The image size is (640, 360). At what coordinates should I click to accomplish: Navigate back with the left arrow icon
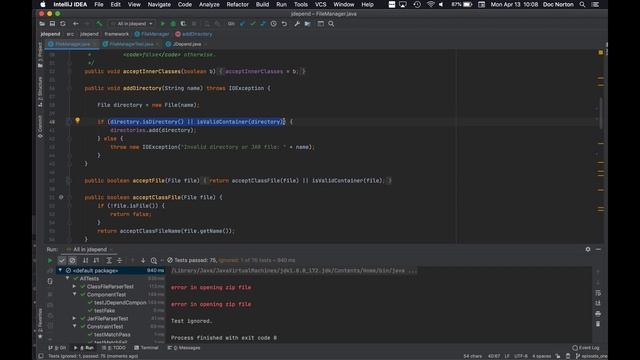[76, 24]
